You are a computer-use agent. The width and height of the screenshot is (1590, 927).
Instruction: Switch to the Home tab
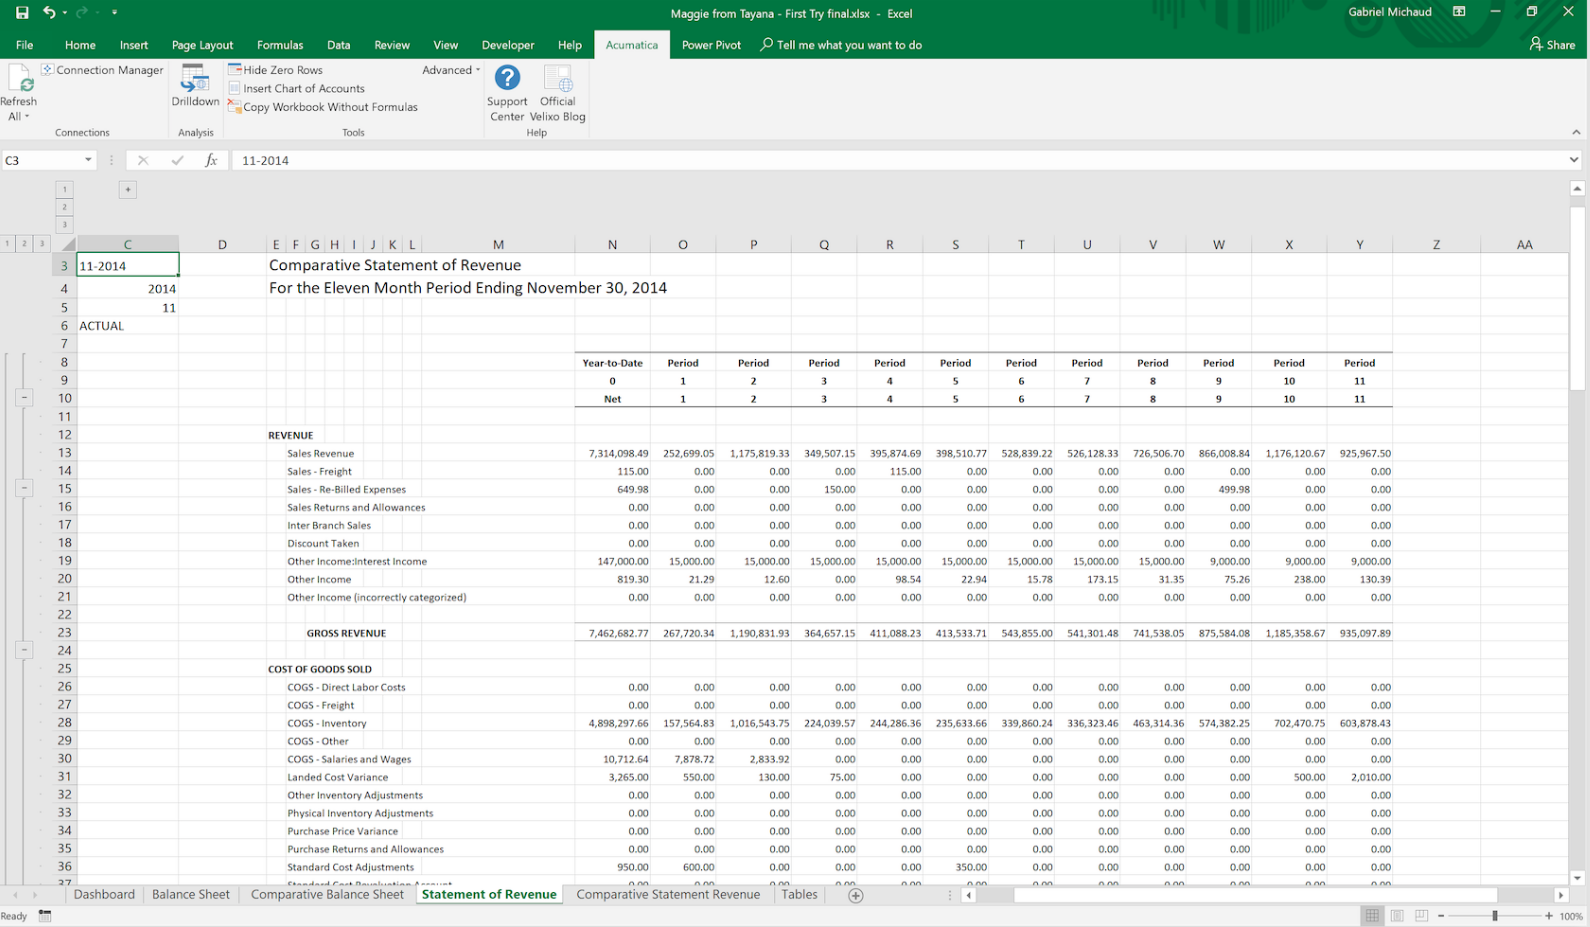click(80, 45)
